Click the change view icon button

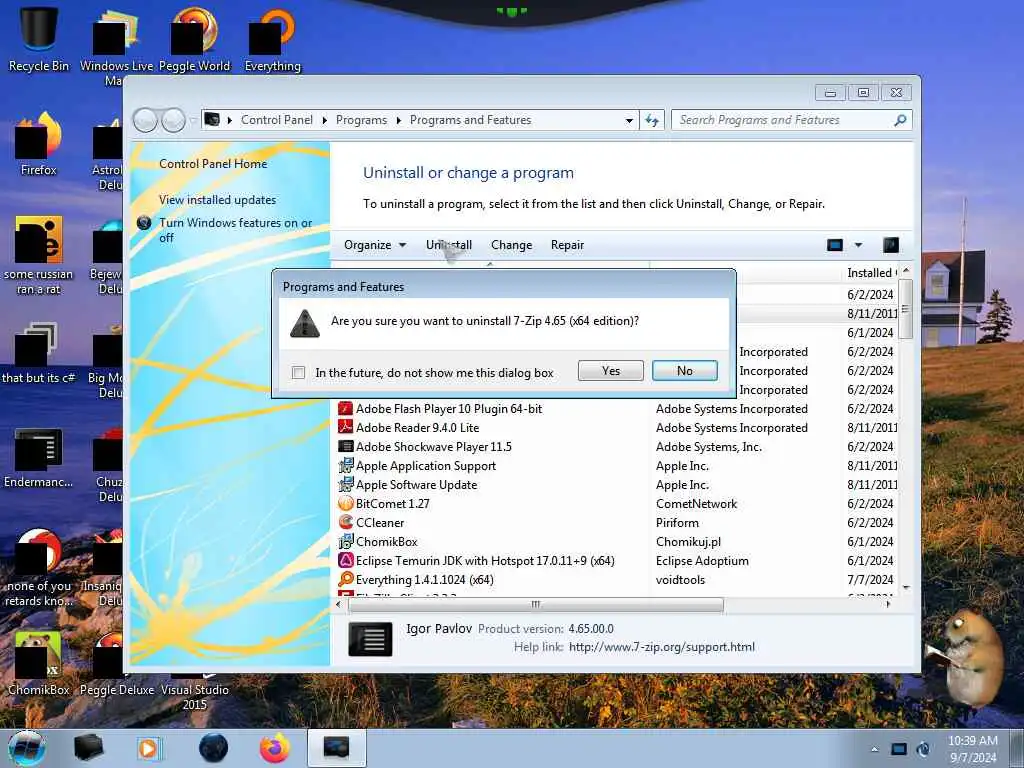(x=835, y=245)
